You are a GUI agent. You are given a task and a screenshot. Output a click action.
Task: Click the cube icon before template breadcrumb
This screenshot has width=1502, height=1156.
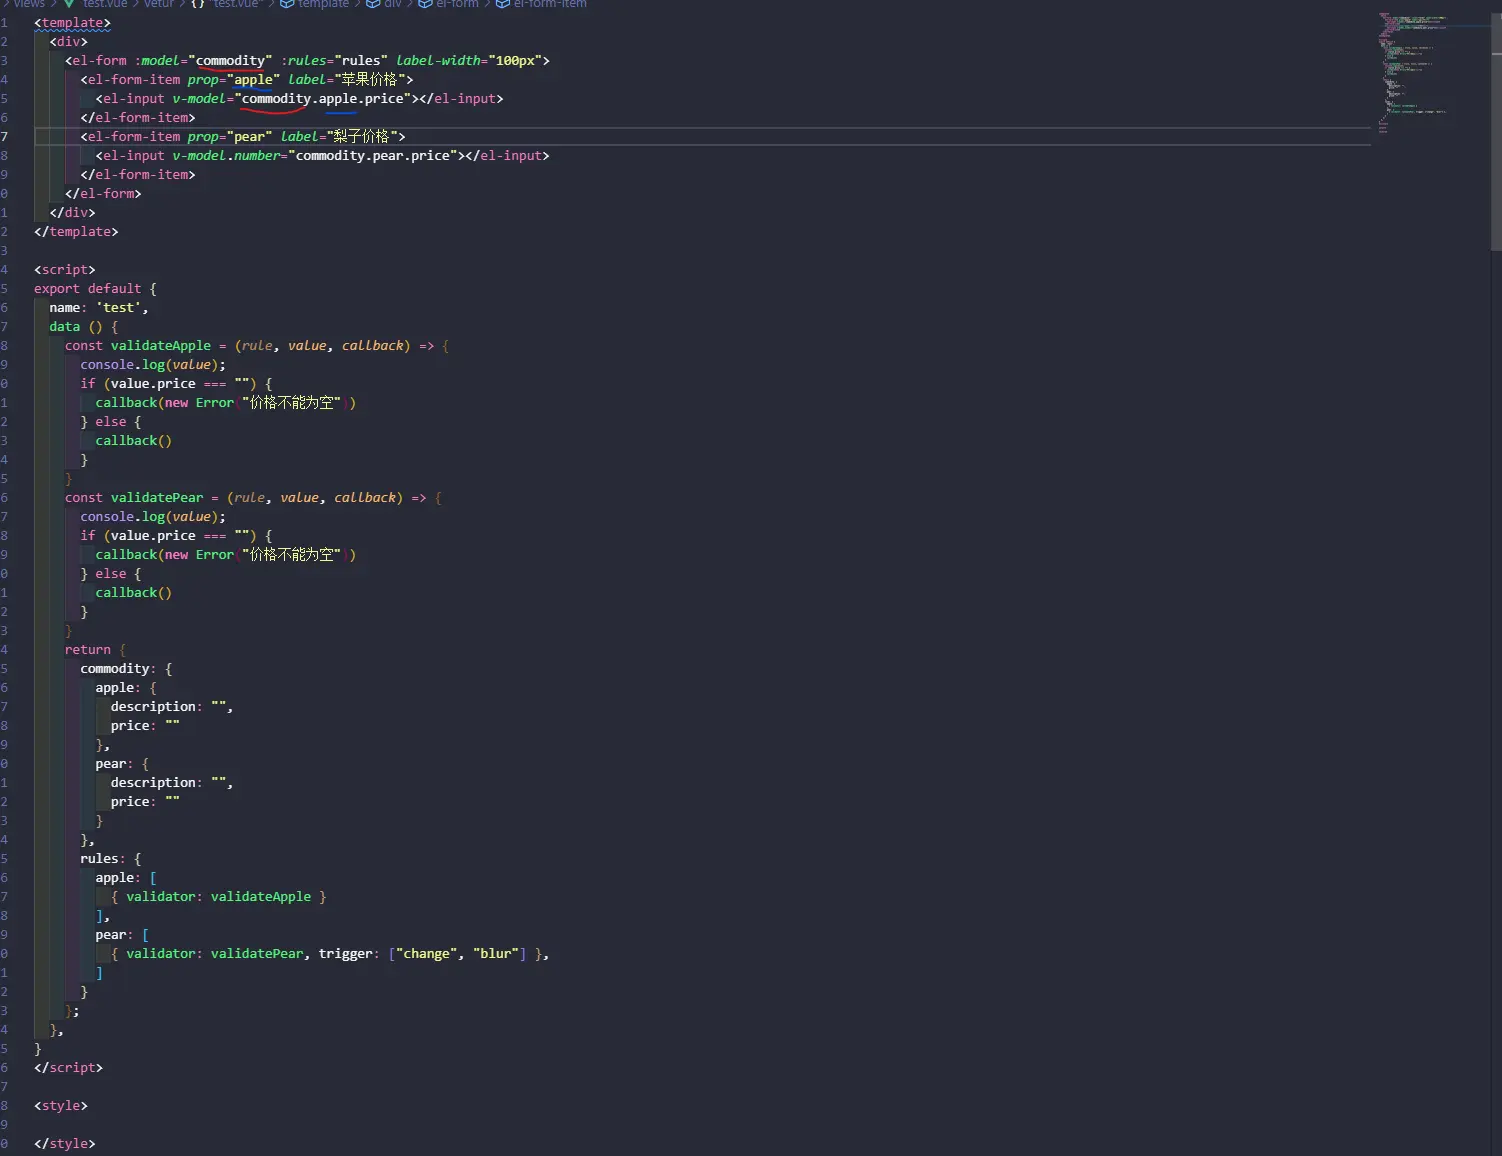point(287,4)
